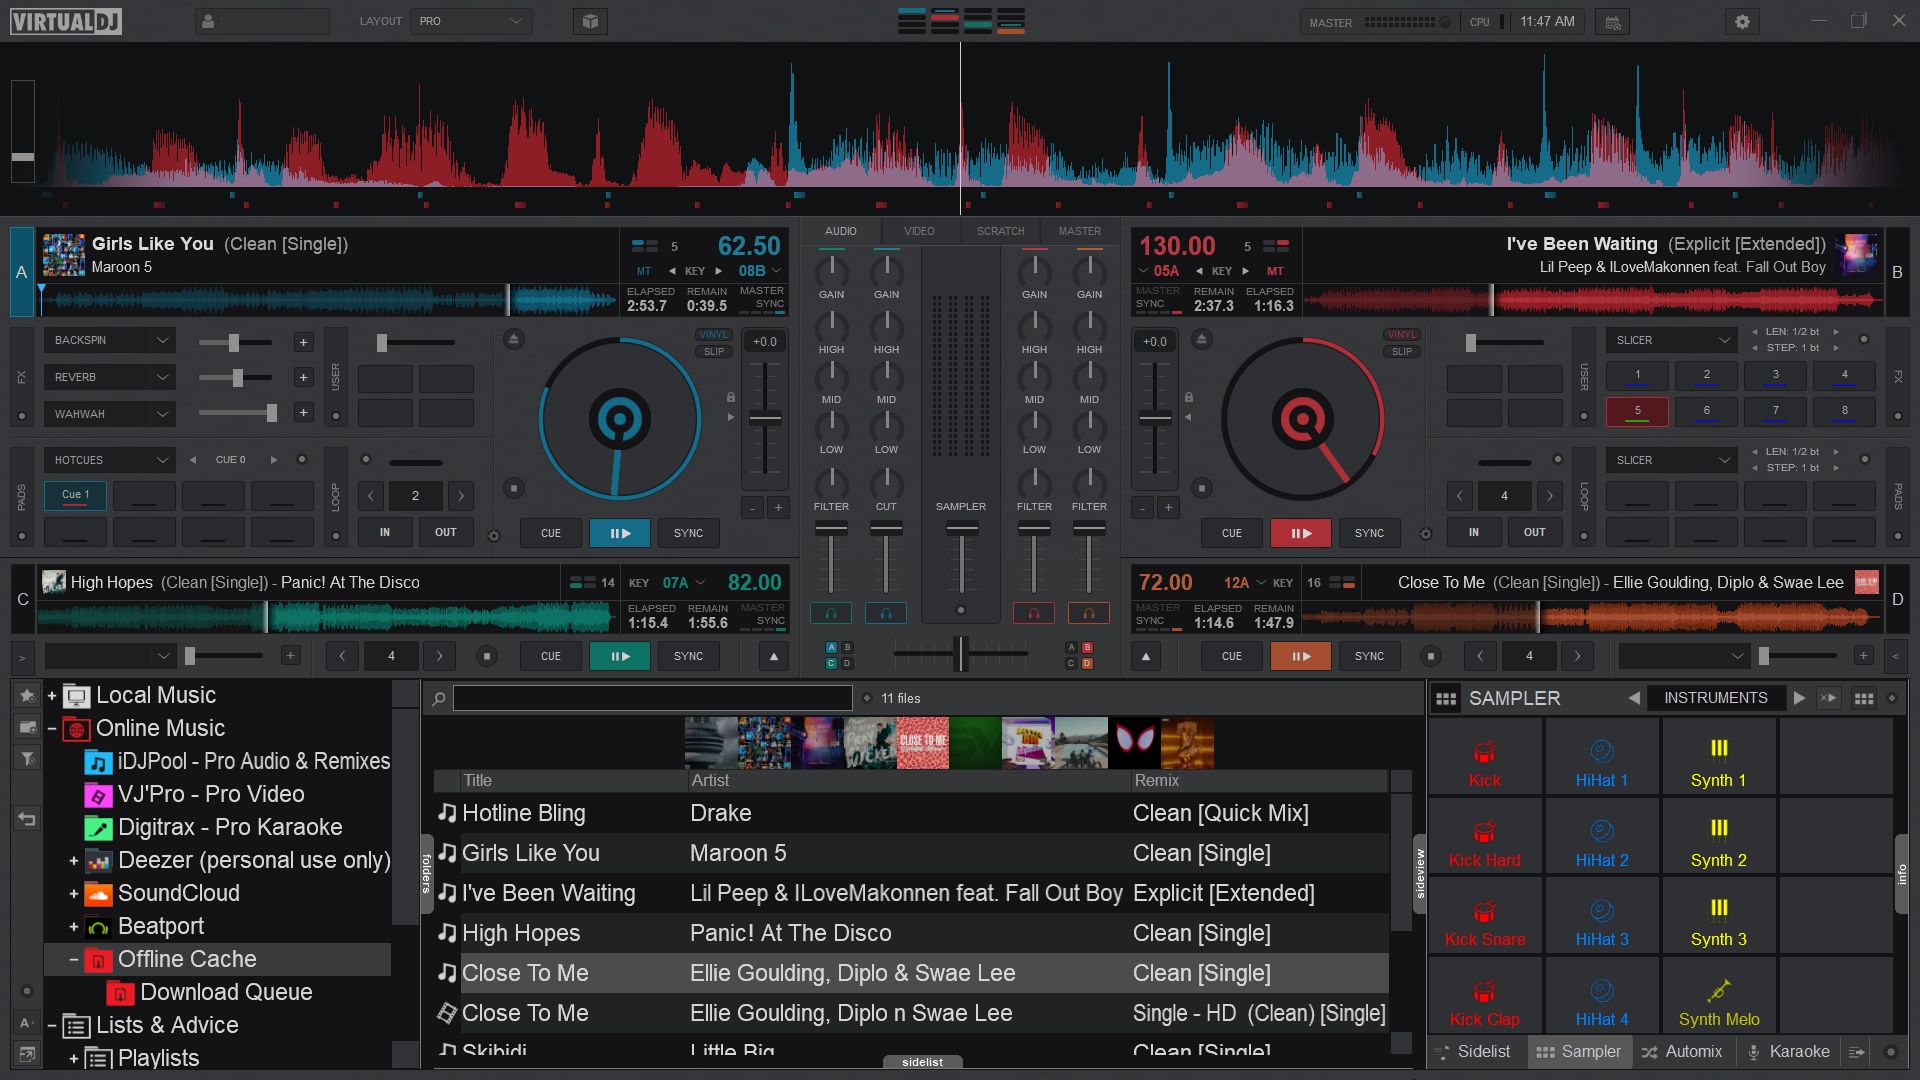Open the favorites star sidebar icon
This screenshot has height=1080, width=1920.
[x=27, y=694]
